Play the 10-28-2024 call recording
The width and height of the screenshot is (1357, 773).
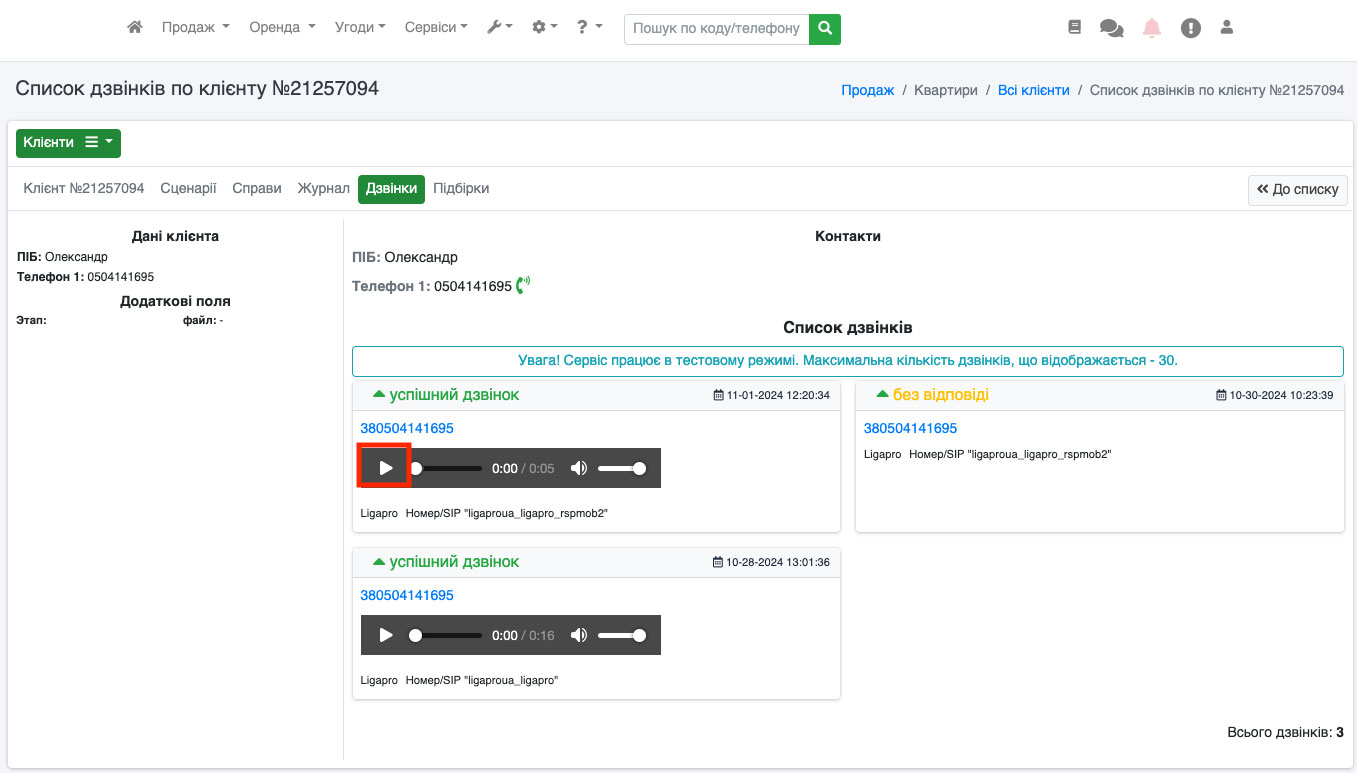click(x=385, y=635)
